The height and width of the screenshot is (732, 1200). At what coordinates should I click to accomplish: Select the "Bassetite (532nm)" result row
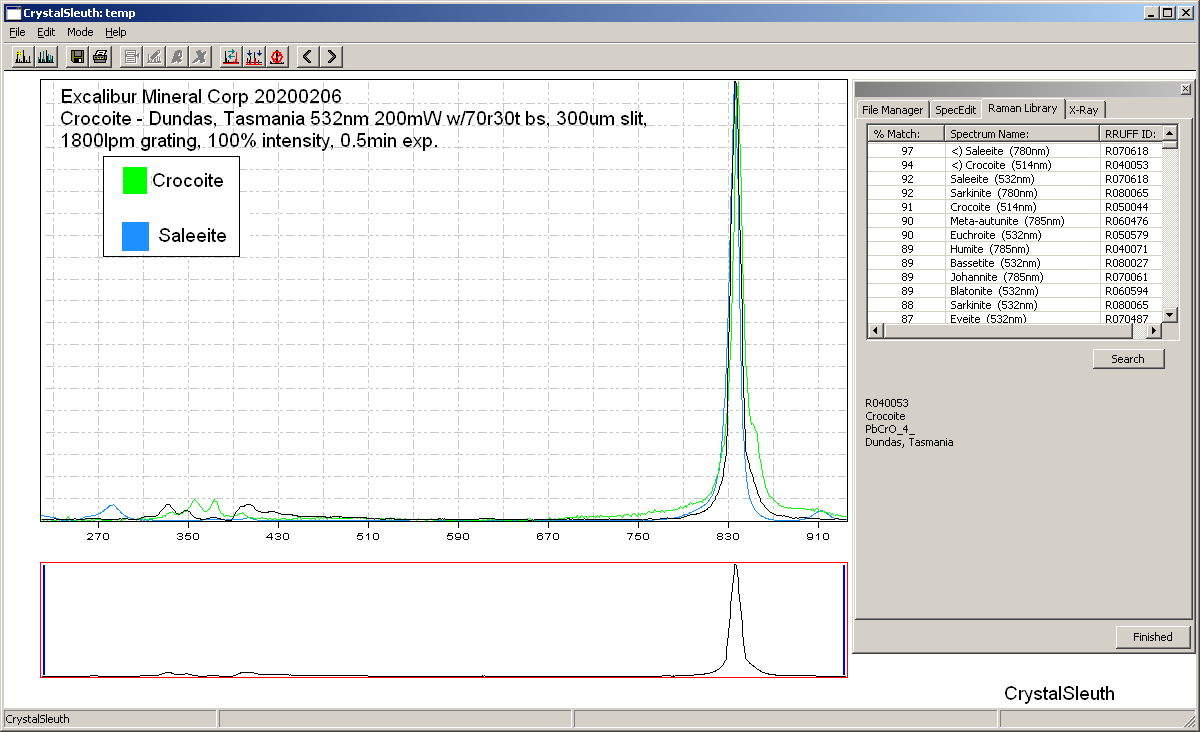pyautogui.click(x=1014, y=263)
